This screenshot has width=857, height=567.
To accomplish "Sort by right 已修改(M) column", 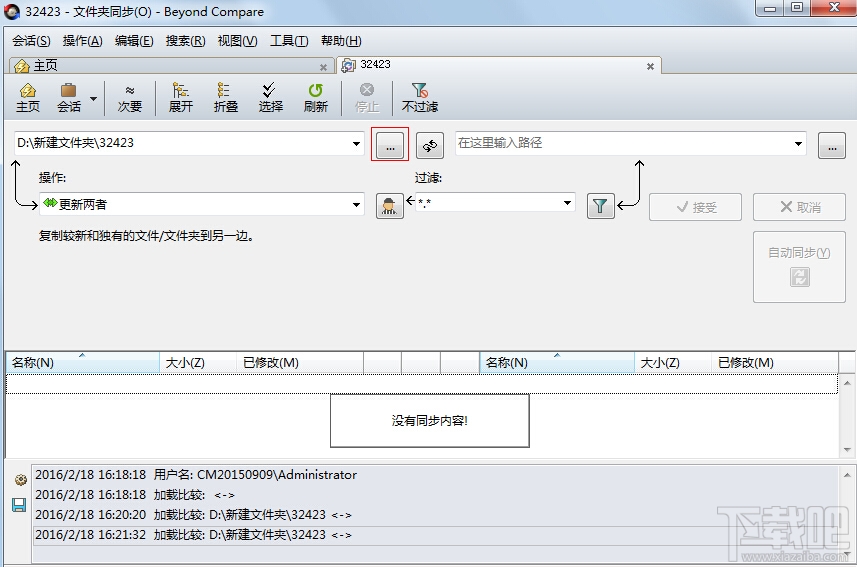I will pyautogui.click(x=775, y=363).
